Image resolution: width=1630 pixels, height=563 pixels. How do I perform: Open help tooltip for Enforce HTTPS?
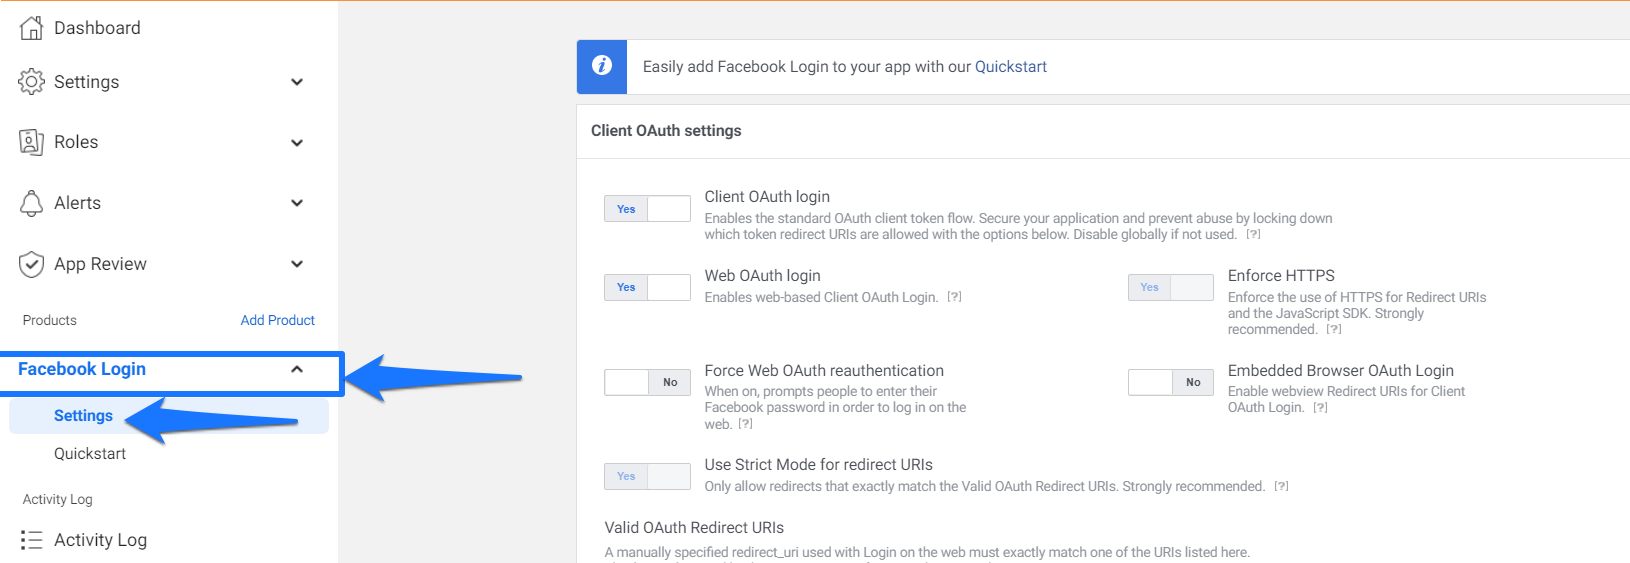coord(1334,330)
